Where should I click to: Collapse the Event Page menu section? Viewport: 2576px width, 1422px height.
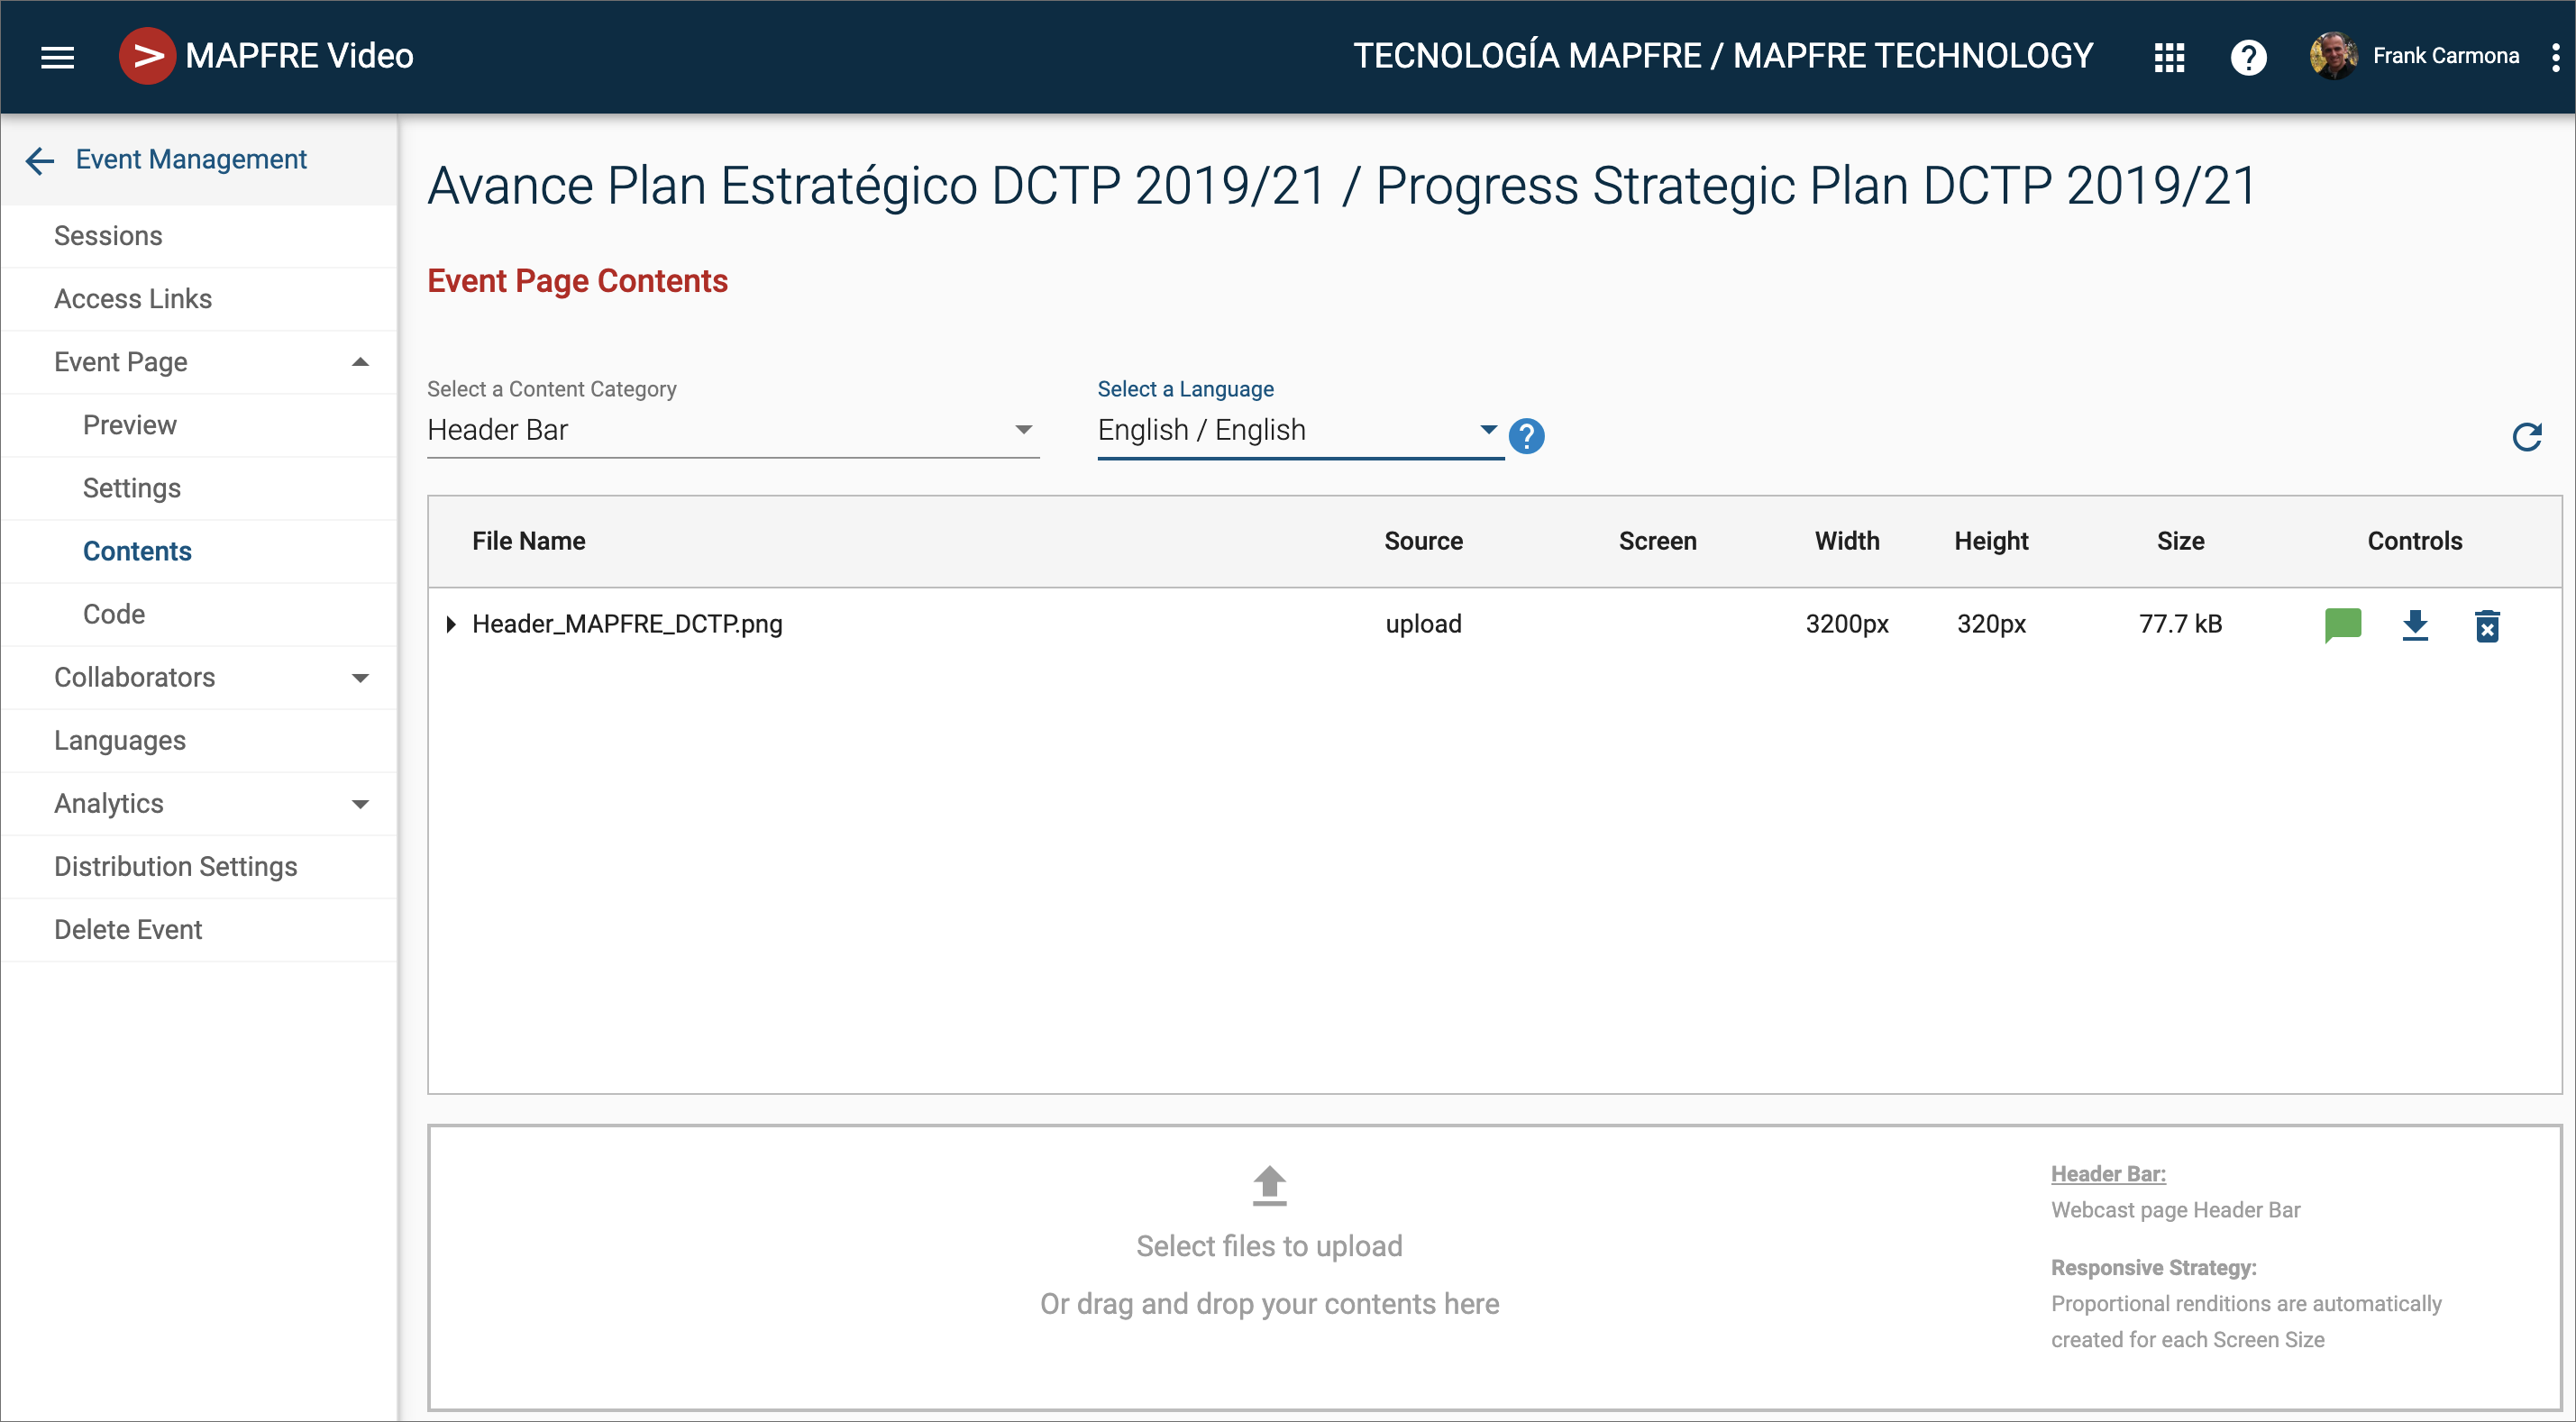(x=360, y=362)
